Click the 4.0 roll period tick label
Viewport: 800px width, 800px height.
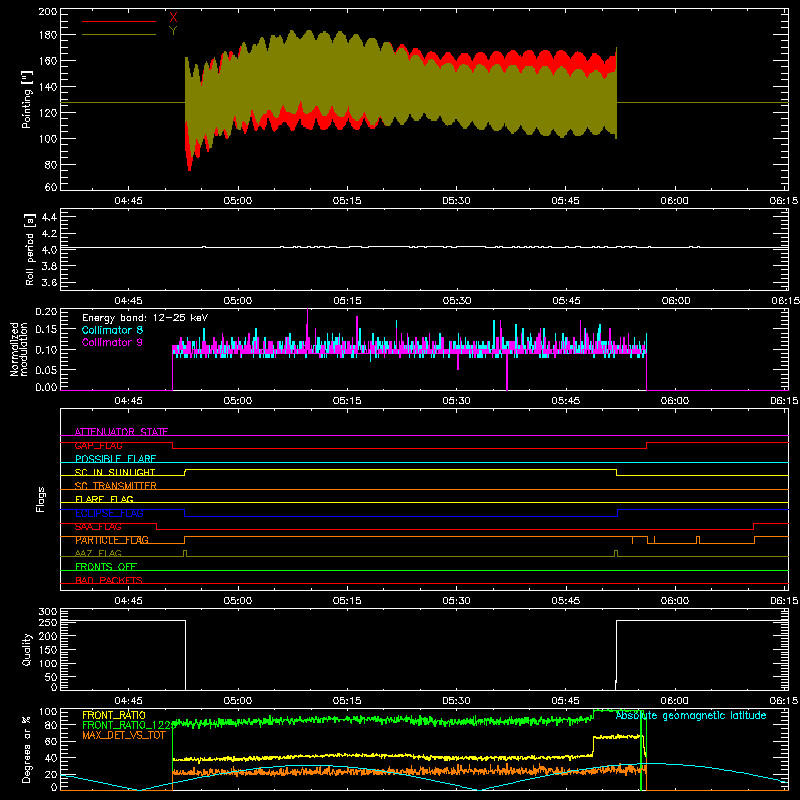click(49, 250)
